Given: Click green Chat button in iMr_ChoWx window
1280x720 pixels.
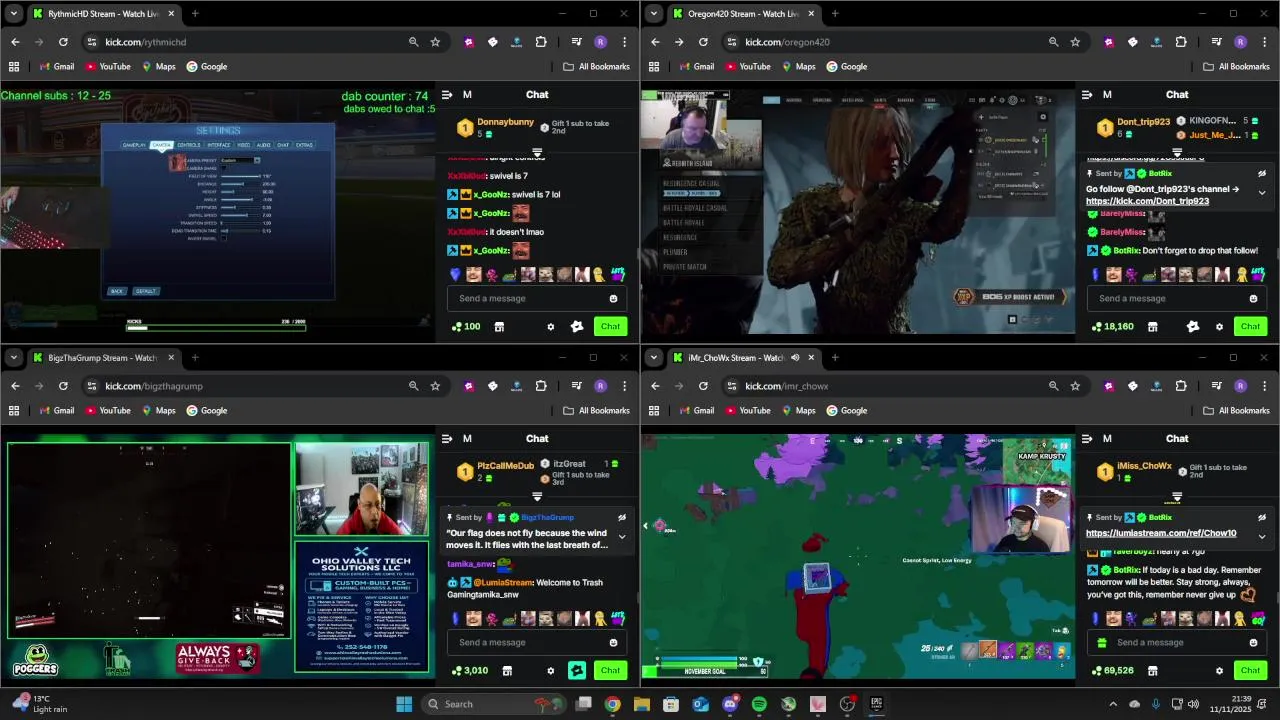Looking at the screenshot, I should coord(1250,671).
